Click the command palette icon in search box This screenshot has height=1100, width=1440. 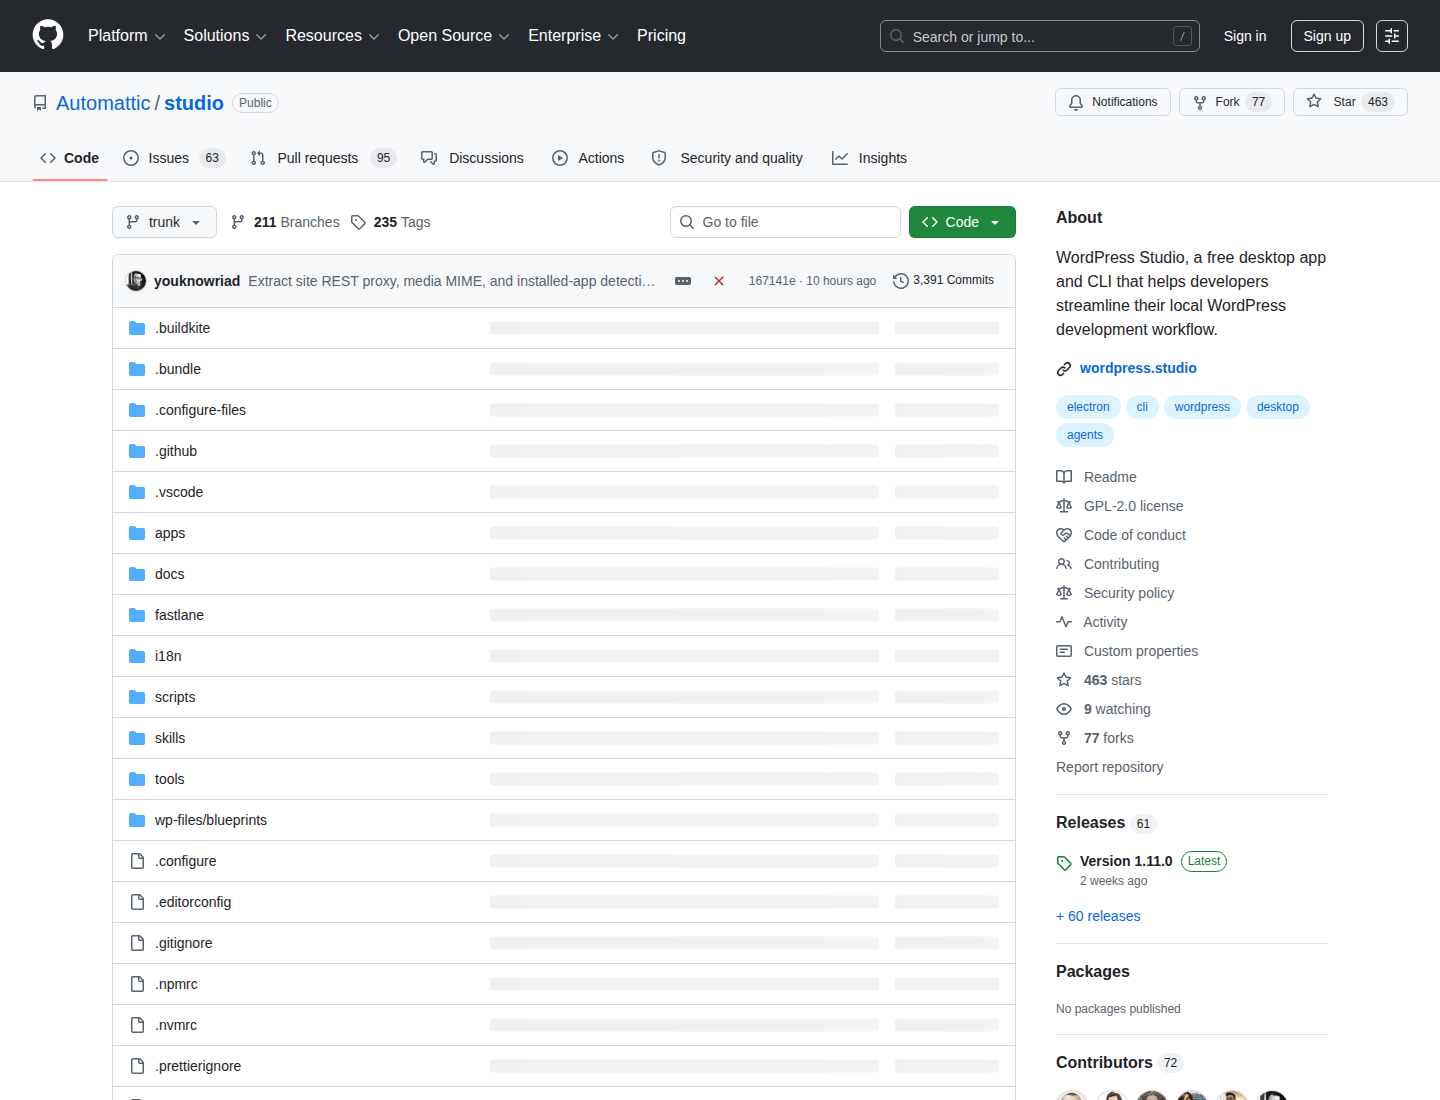[1182, 36]
